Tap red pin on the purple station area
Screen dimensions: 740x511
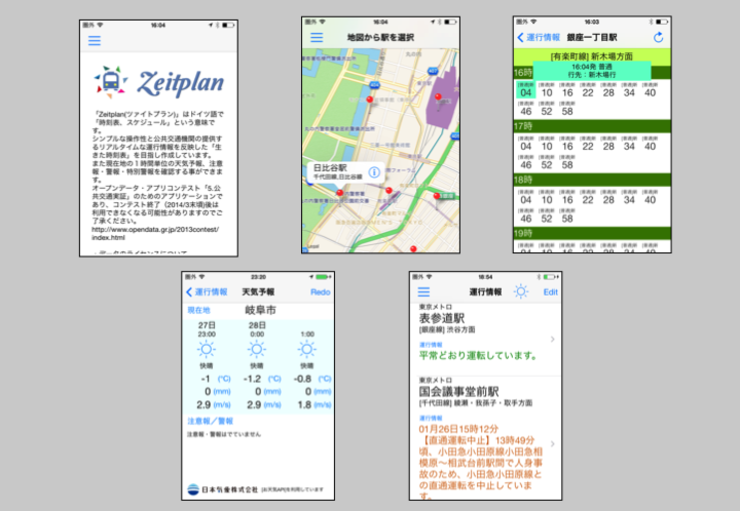pyautogui.click(x=438, y=97)
